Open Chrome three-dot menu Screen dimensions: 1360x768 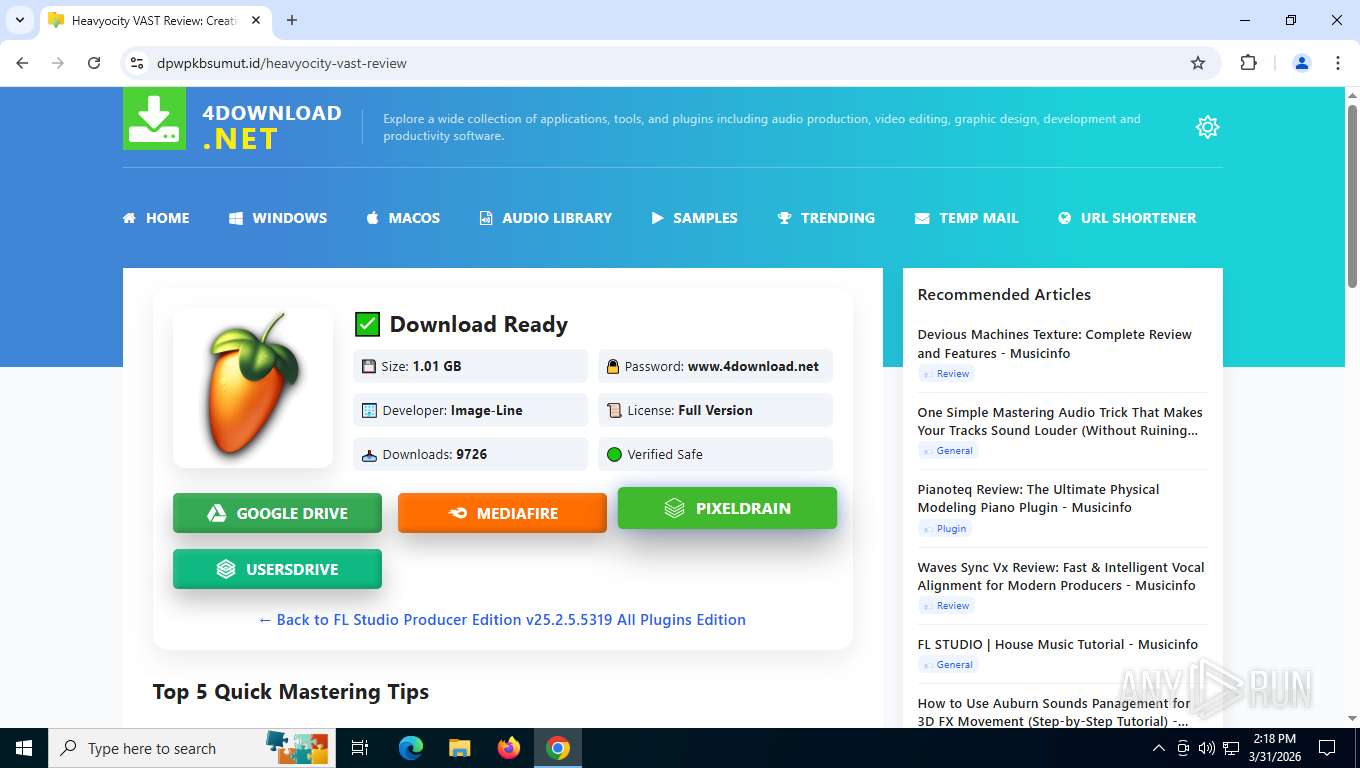coord(1338,63)
